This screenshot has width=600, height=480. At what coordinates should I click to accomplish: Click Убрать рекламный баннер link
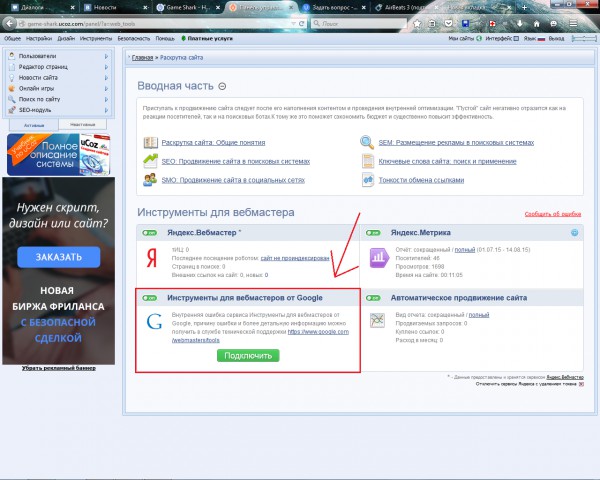(59, 368)
